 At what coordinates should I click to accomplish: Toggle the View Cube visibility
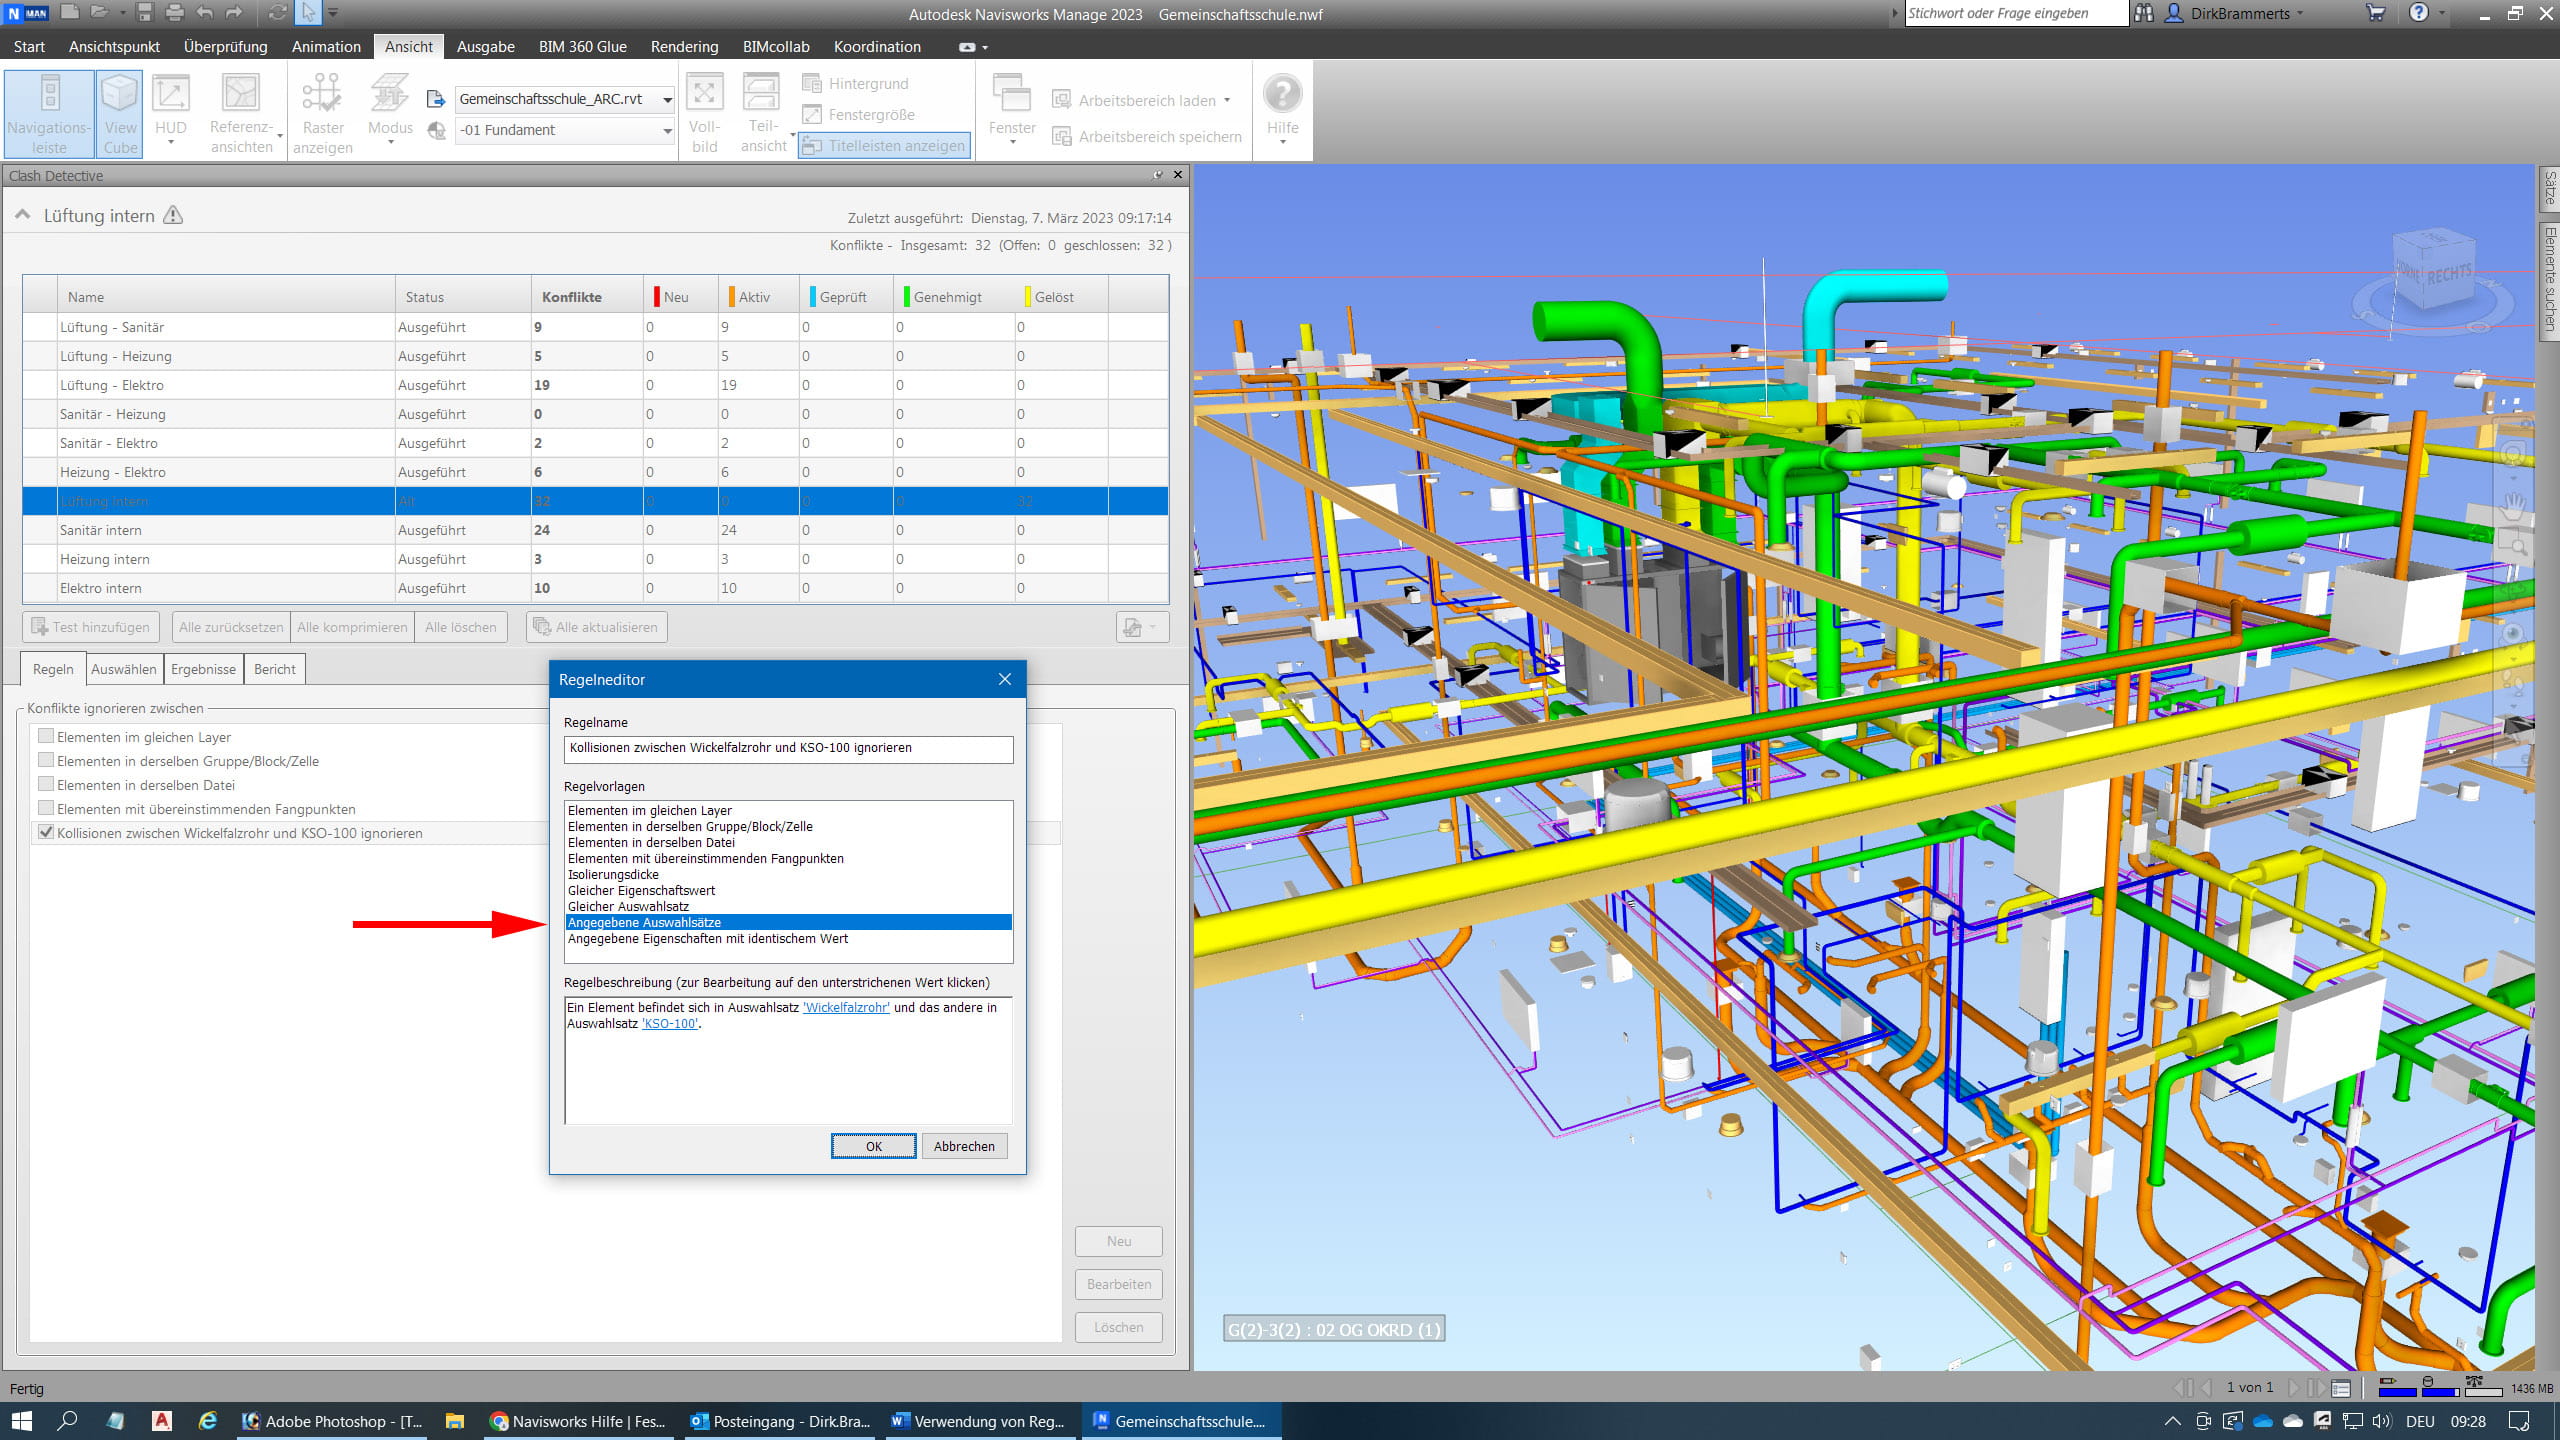pos(119,112)
